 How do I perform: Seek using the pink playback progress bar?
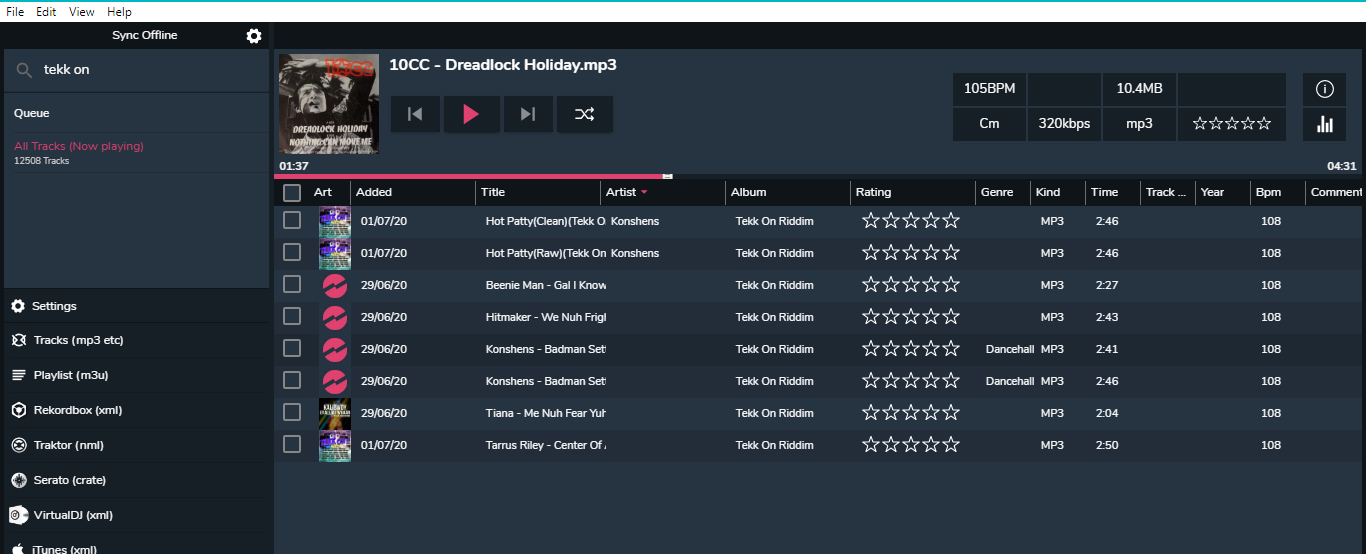pos(470,176)
